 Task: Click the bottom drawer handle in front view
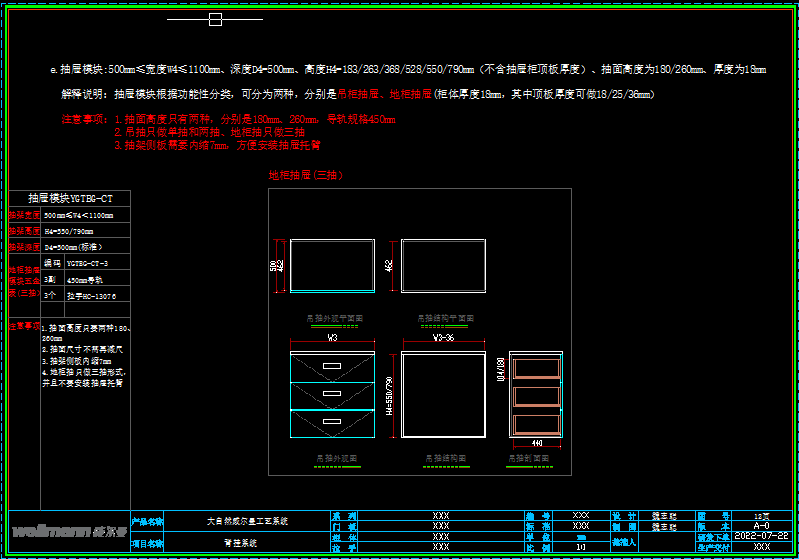332,423
